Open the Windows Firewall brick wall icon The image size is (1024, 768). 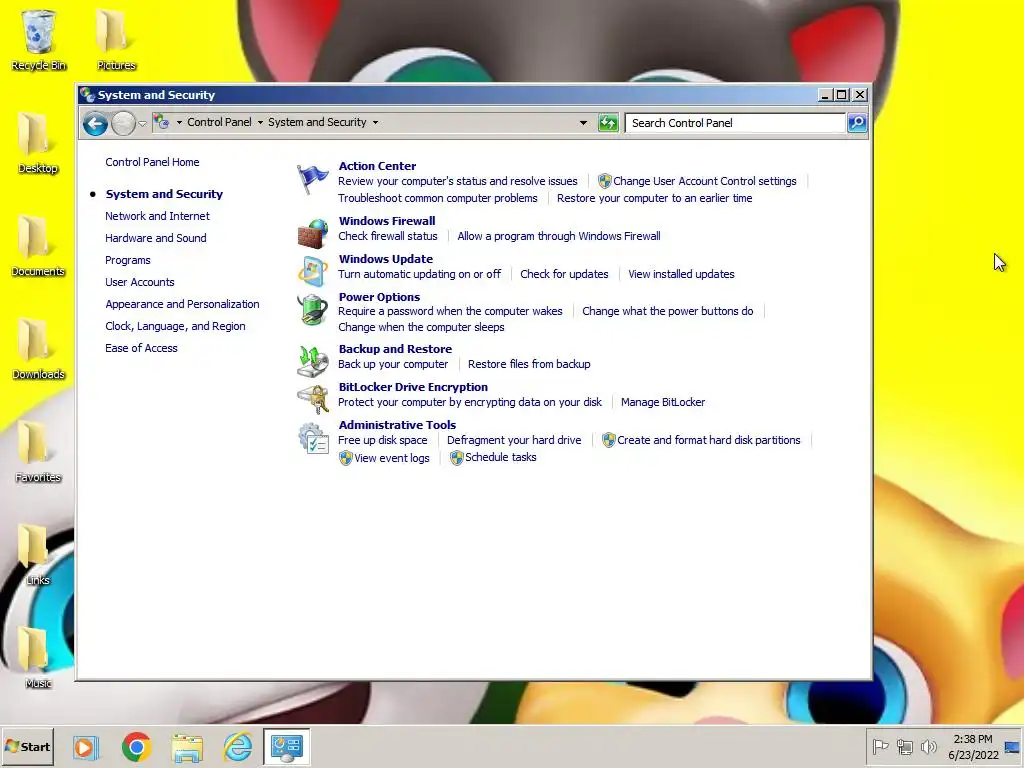[313, 233]
